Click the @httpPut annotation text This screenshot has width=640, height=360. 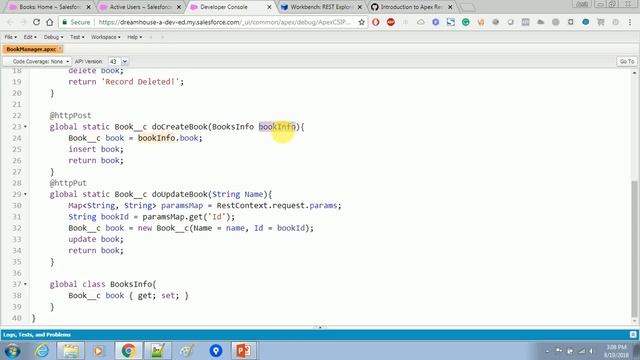68,183
